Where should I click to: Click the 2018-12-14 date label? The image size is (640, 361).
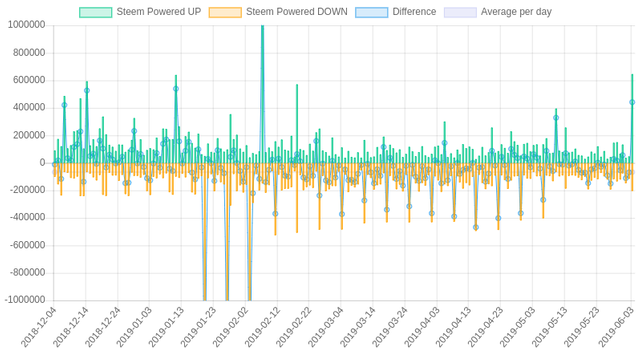pyautogui.click(x=71, y=327)
